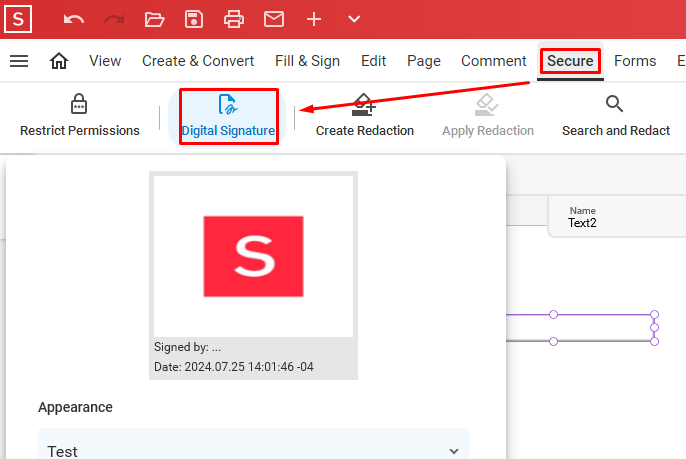Open the hamburger menu
The image size is (686, 459).
tap(19, 61)
